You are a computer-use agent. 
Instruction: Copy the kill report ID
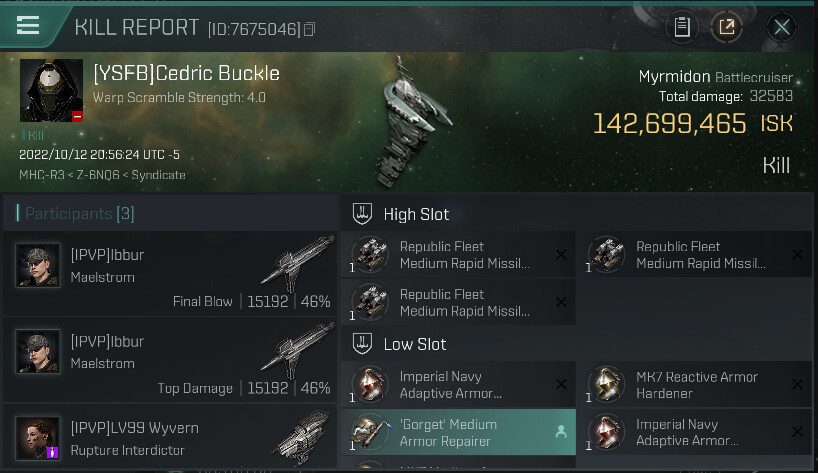tap(310, 30)
